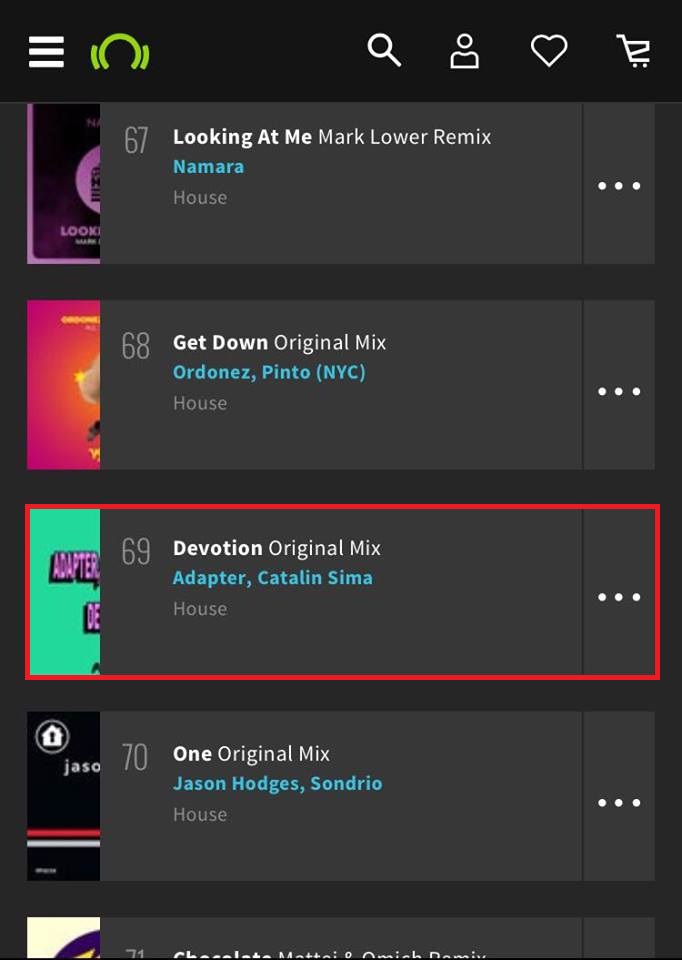Select the House genre under Devotion
The height and width of the screenshot is (960, 682).
(x=200, y=608)
